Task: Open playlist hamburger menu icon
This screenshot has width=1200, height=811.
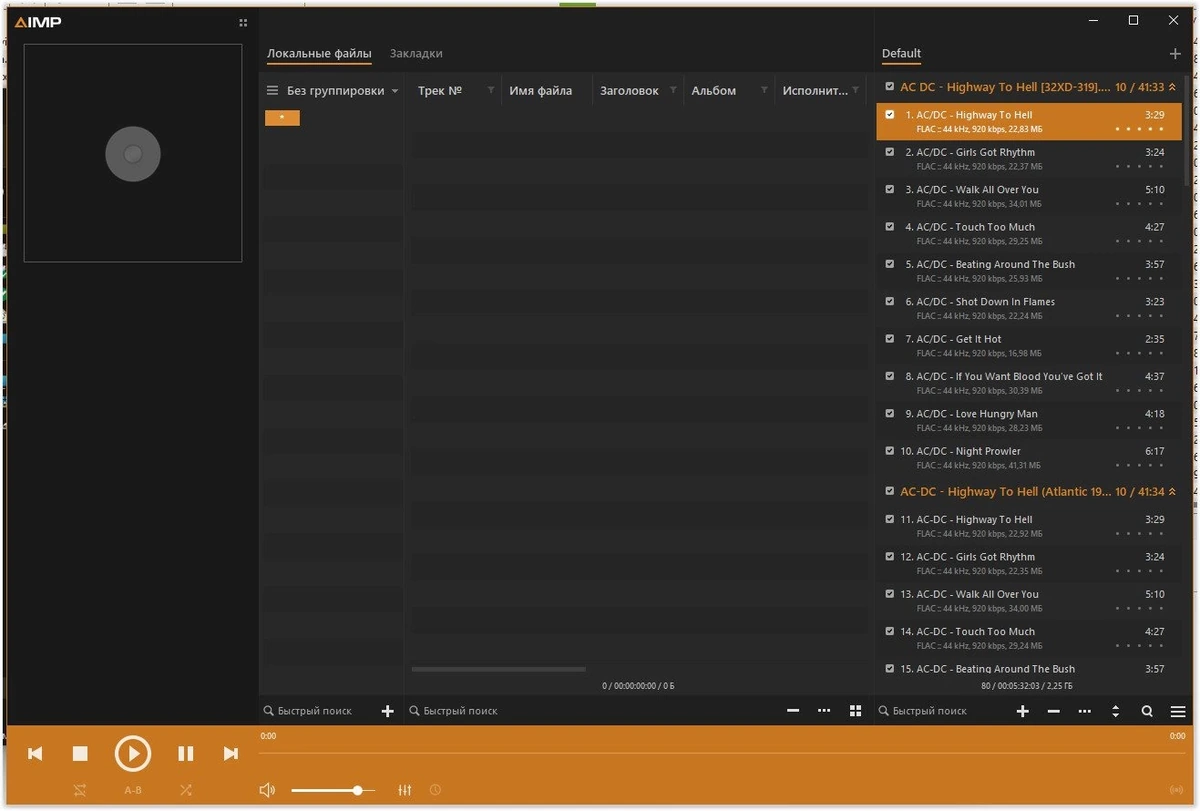Action: coord(1178,711)
